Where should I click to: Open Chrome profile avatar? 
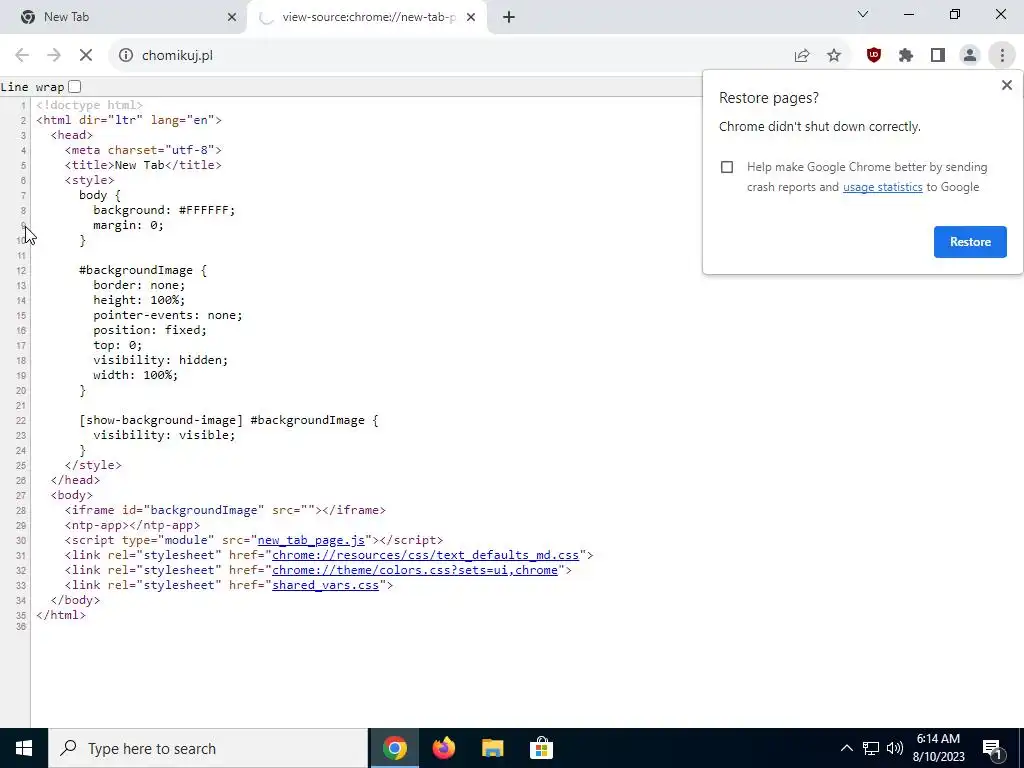970,56
